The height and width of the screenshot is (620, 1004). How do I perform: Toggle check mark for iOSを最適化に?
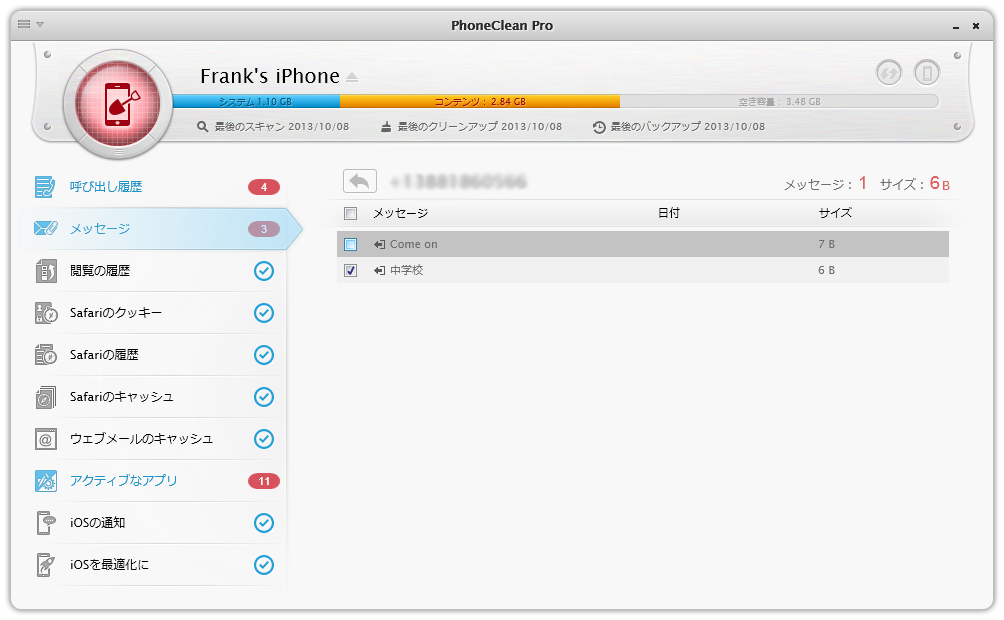point(264,565)
